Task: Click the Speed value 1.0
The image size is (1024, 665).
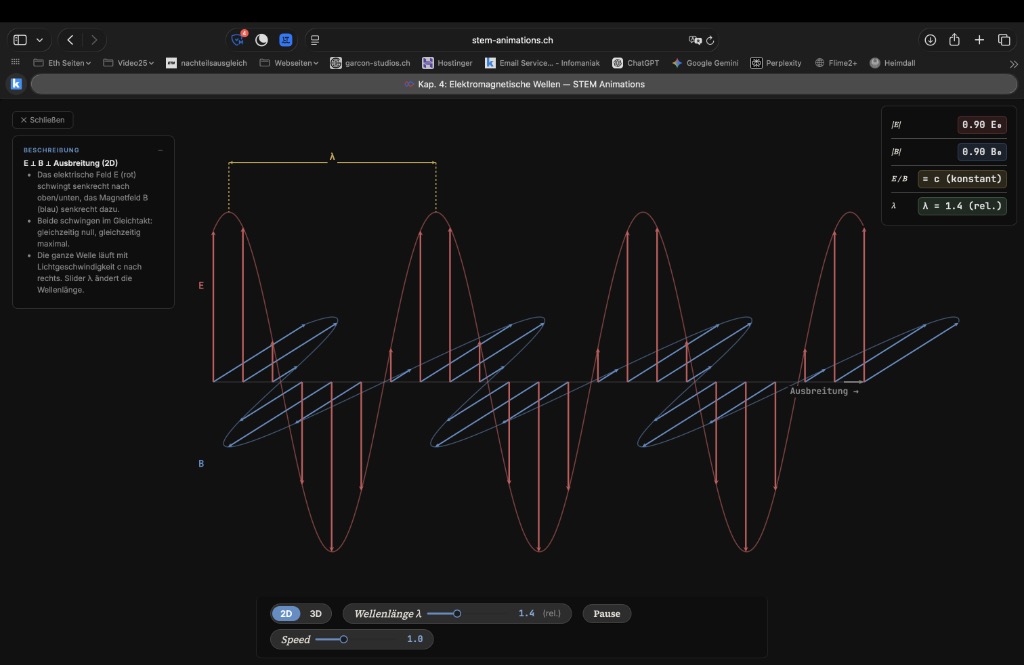Action: [x=415, y=639]
